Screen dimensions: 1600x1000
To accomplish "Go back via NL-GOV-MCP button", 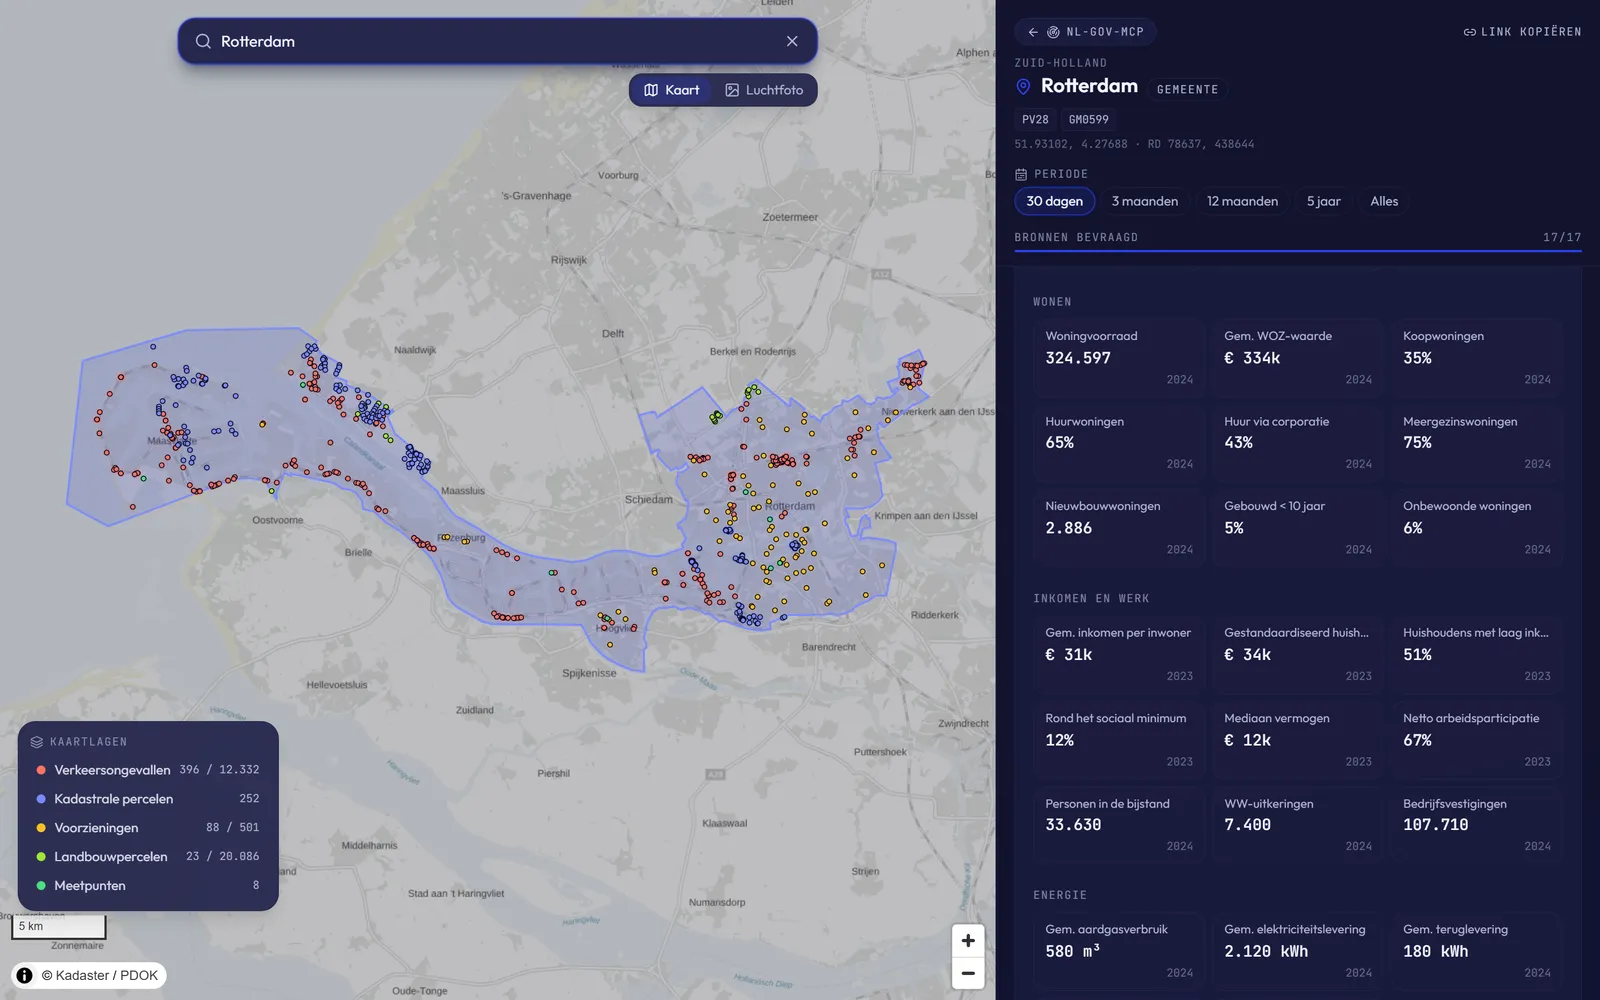I will pos(1086,32).
